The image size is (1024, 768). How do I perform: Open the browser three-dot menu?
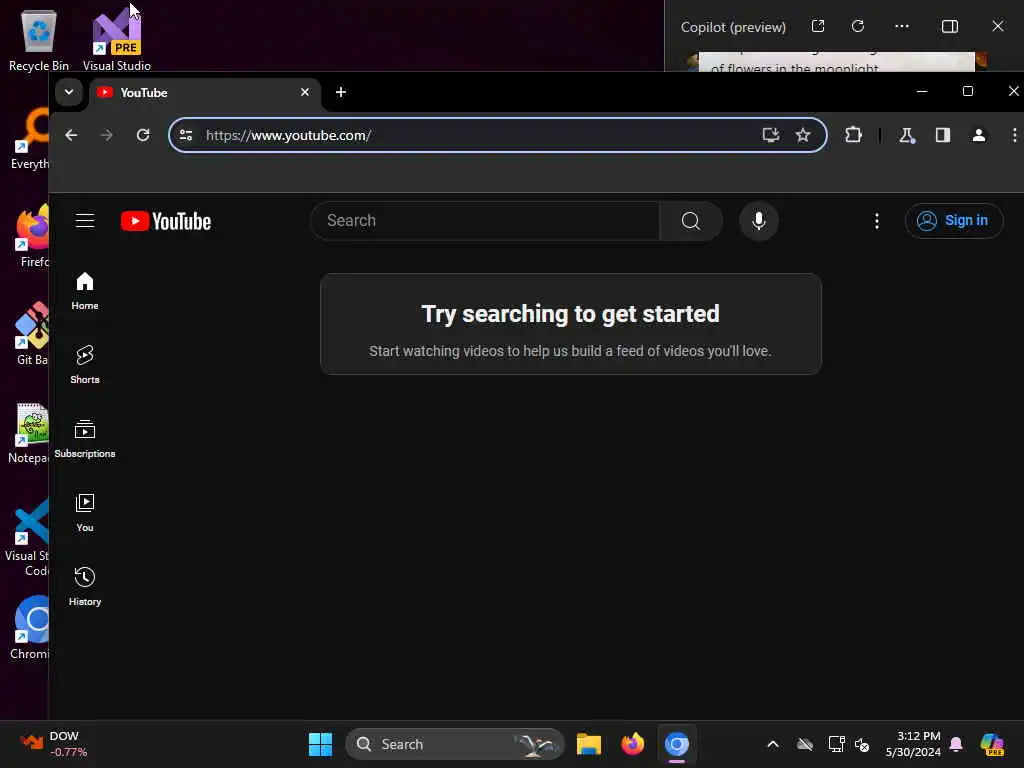[1014, 135]
